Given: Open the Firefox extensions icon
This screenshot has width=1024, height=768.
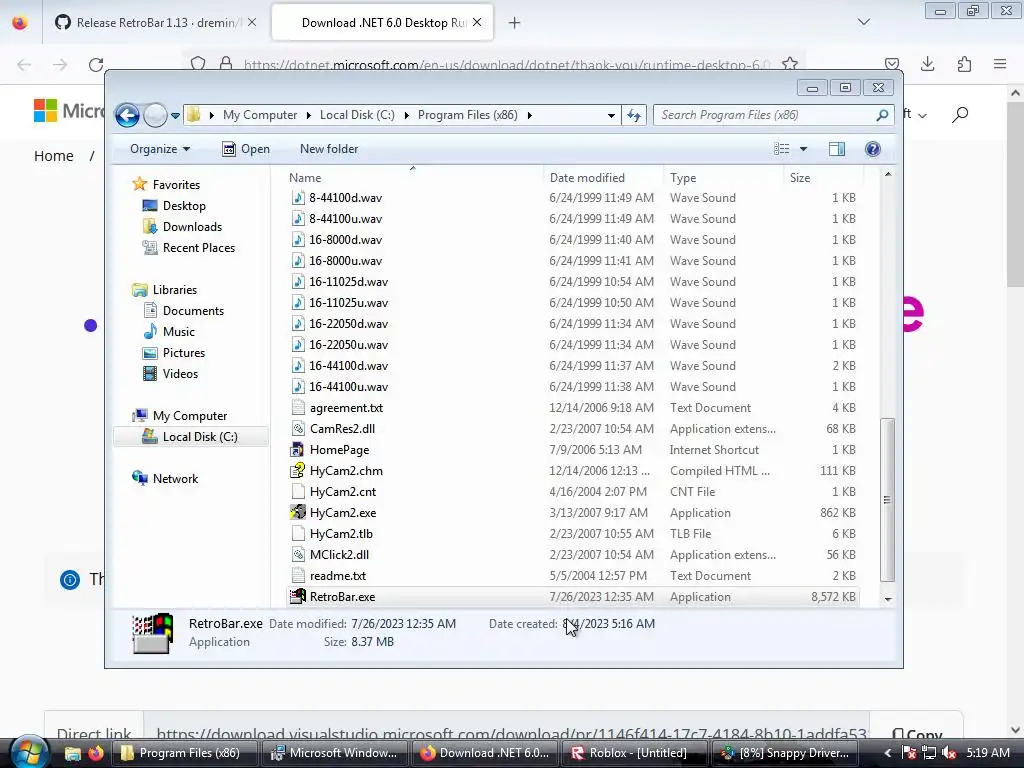Looking at the screenshot, I should [x=964, y=64].
